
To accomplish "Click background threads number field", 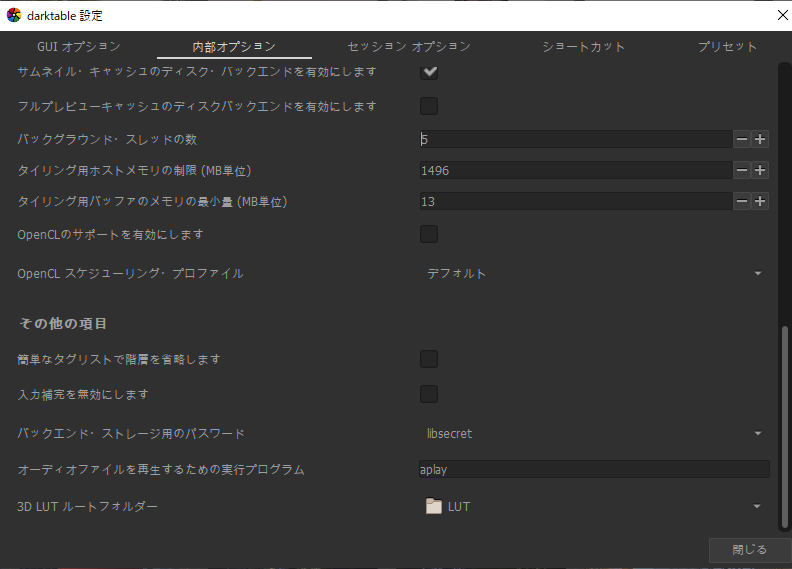I will [576, 139].
